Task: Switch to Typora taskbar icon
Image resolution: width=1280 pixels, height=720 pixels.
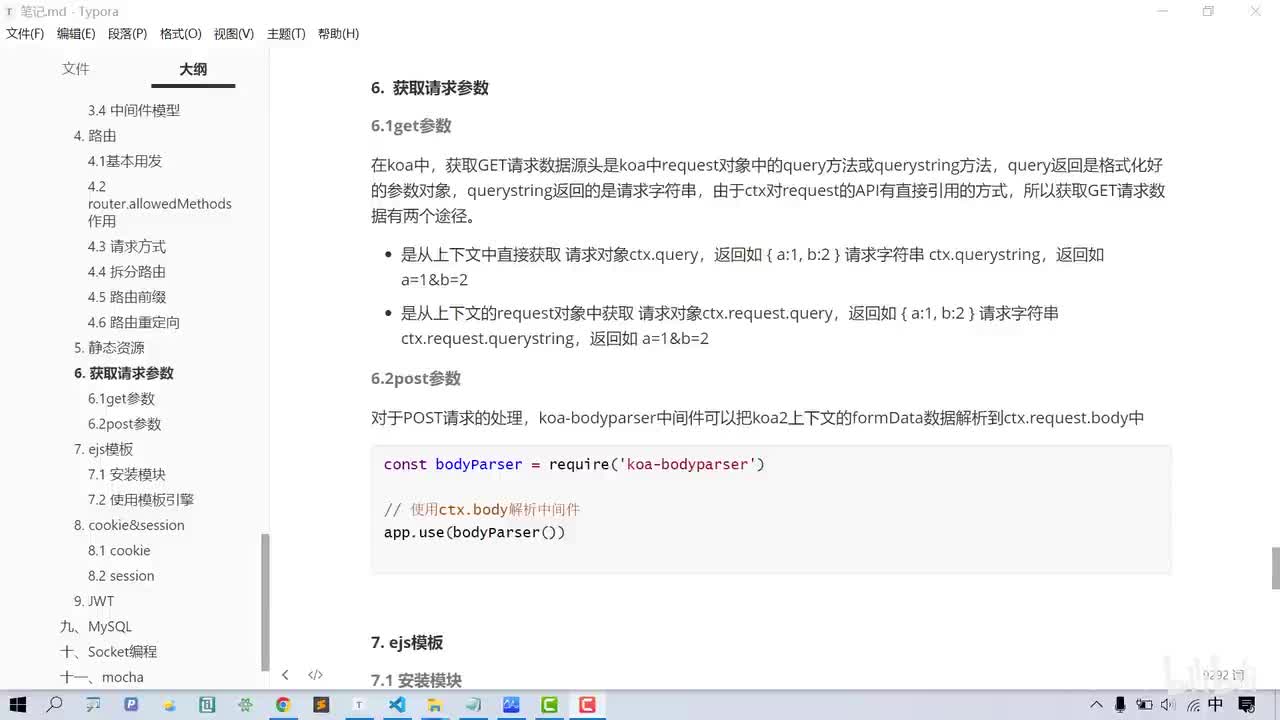Action: click(359, 705)
